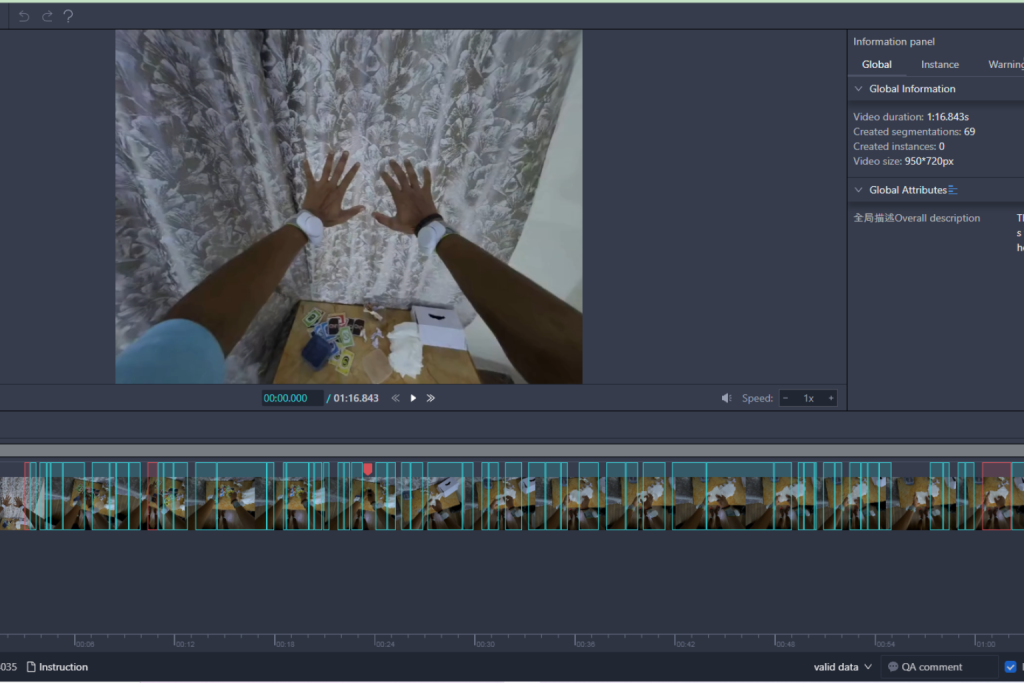This screenshot has width=1024, height=683.
Task: Toggle the checkbox beside QA comment
Action: 1010,667
